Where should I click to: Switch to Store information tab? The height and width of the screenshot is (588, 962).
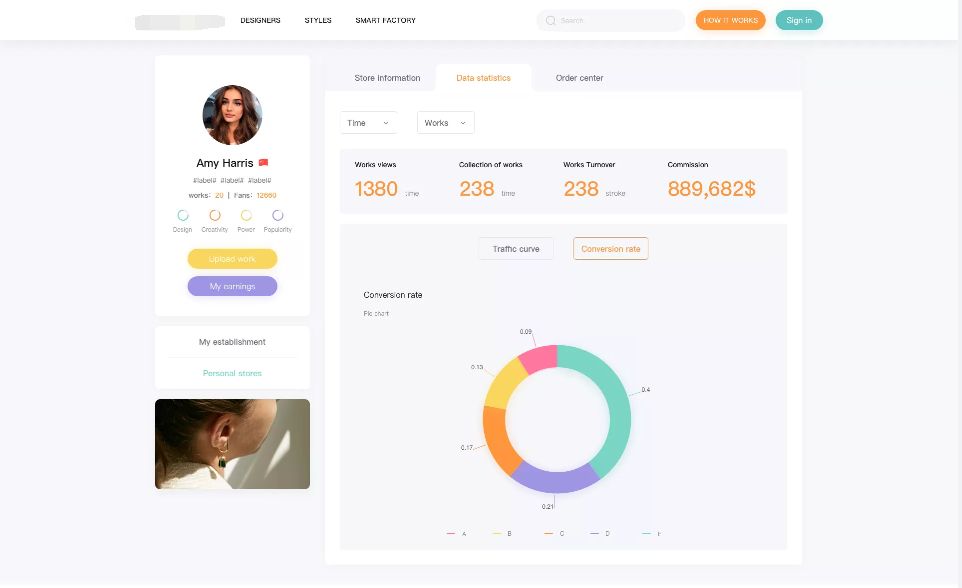pyautogui.click(x=387, y=78)
